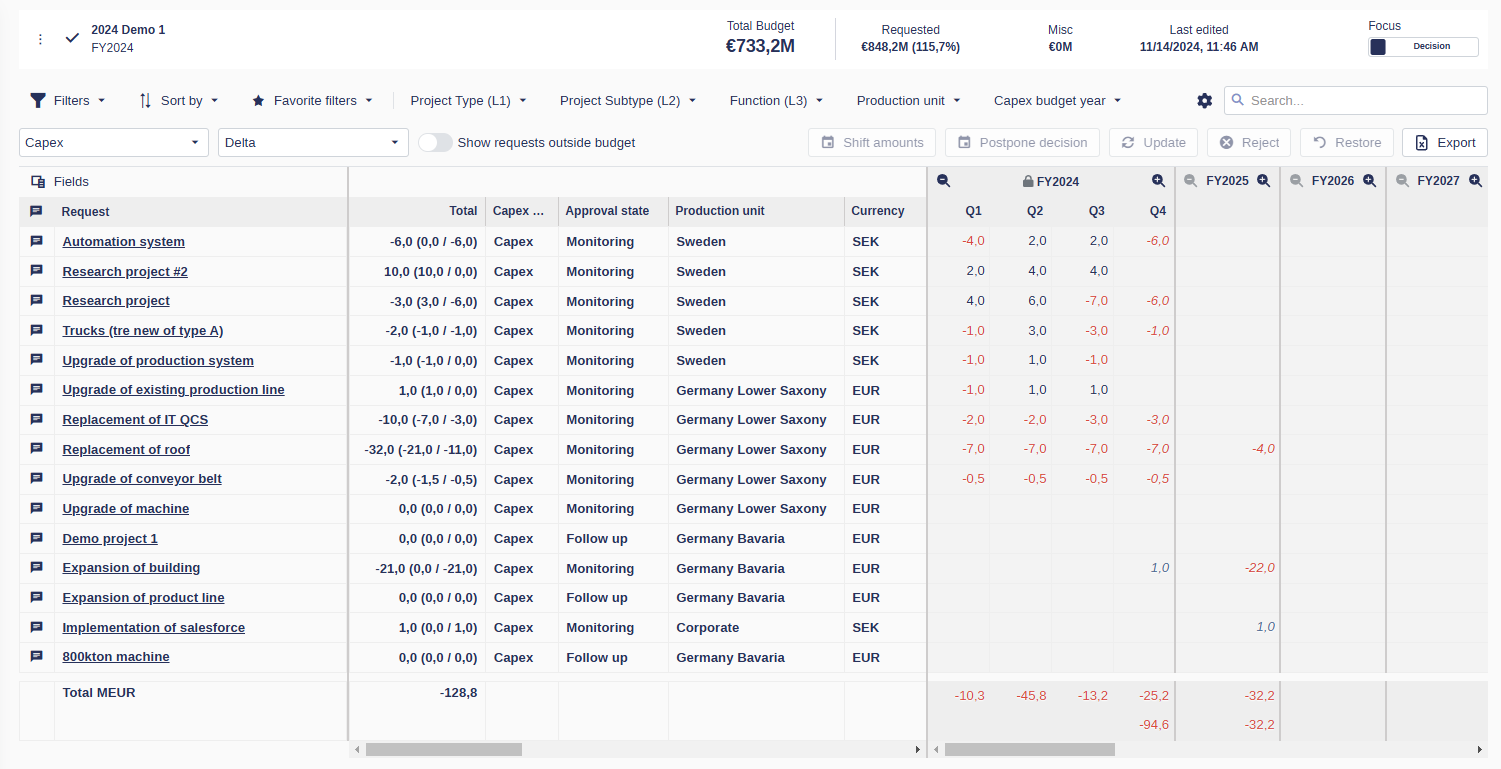
Task: Click the Update button
Action: tap(1153, 142)
